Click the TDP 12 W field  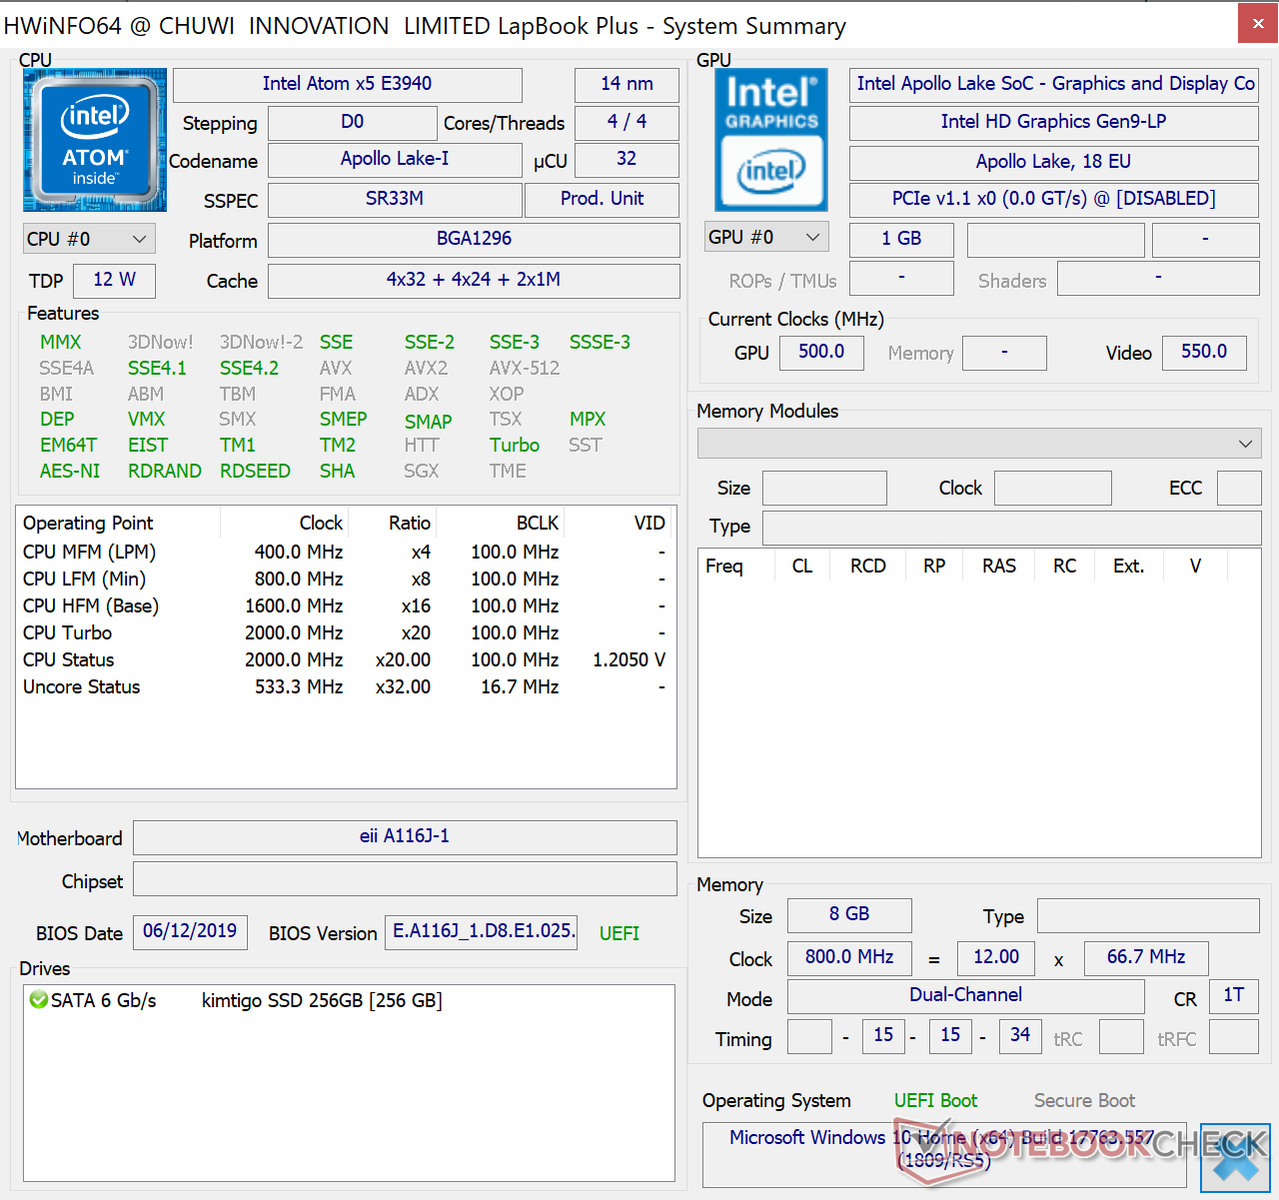pos(114,280)
